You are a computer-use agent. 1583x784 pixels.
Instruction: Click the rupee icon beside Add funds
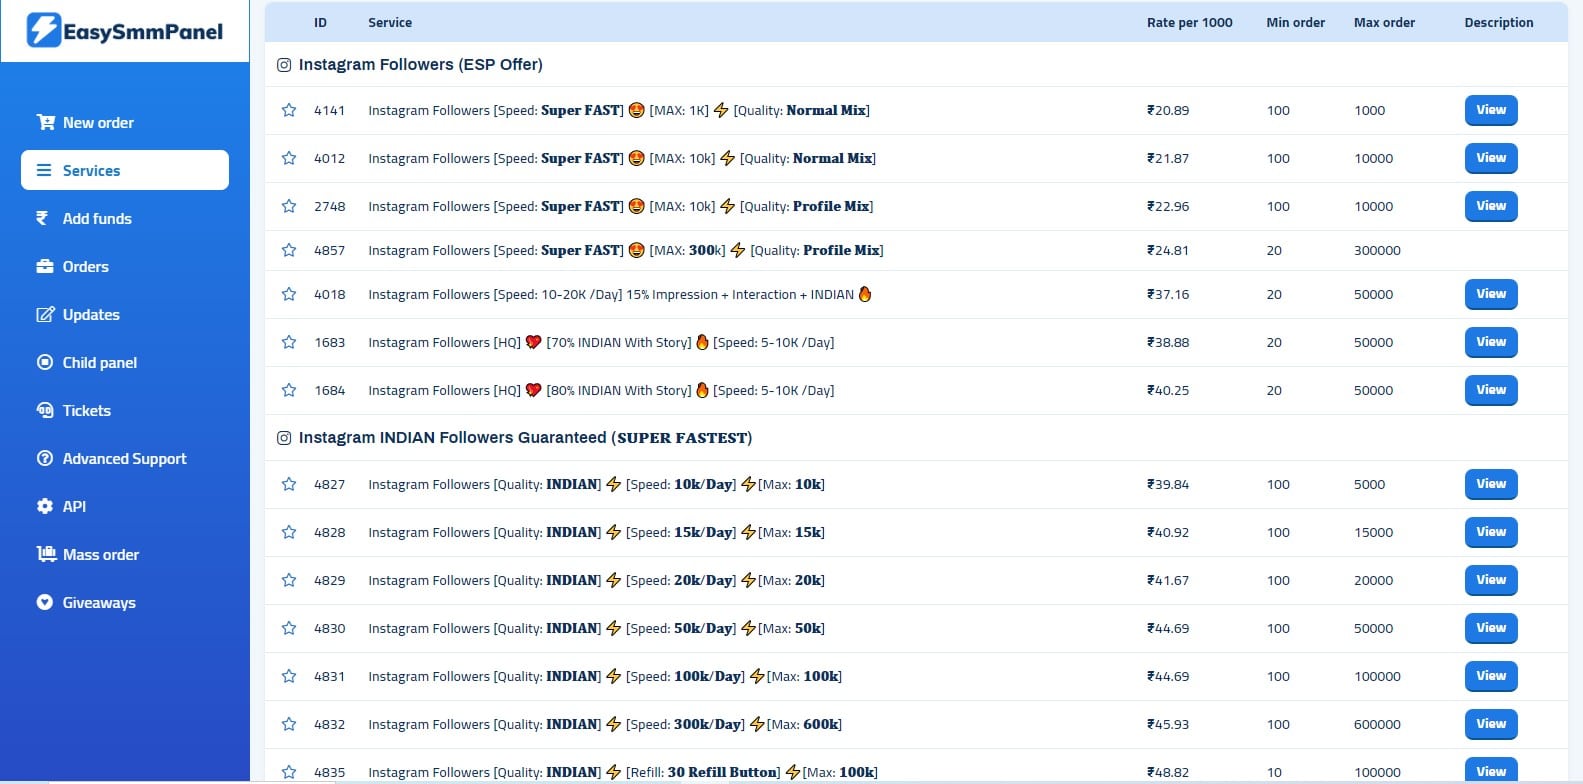pyautogui.click(x=42, y=218)
